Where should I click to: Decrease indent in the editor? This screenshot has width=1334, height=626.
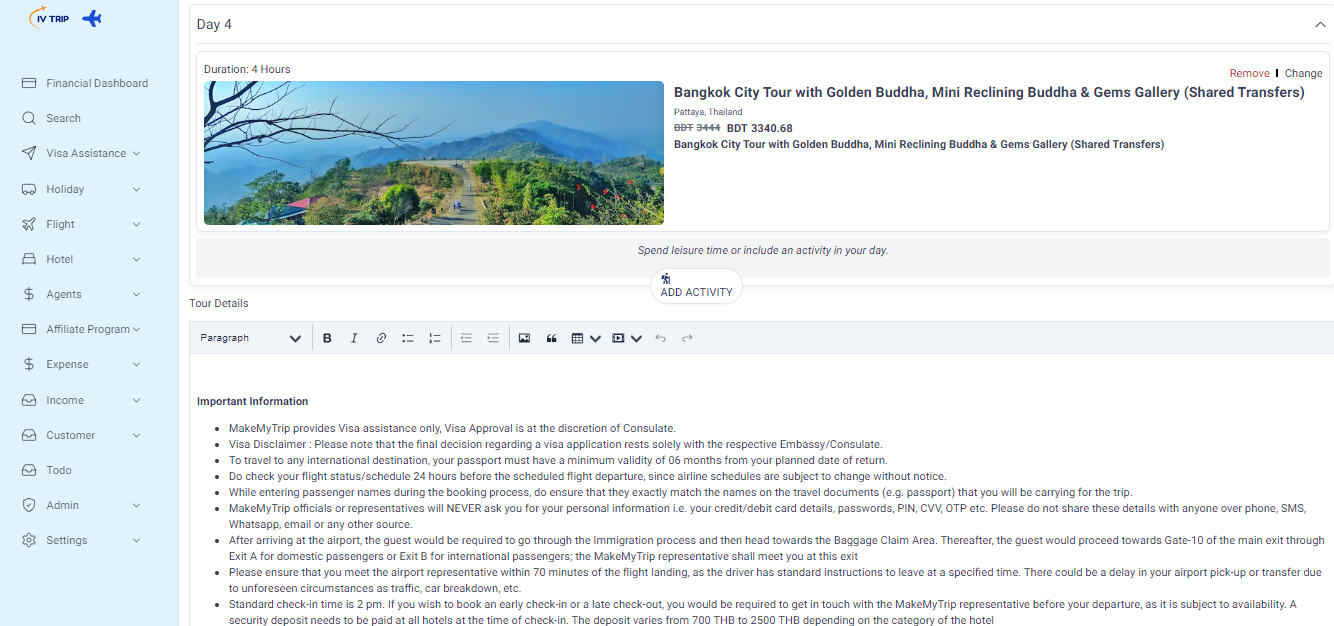pos(466,338)
